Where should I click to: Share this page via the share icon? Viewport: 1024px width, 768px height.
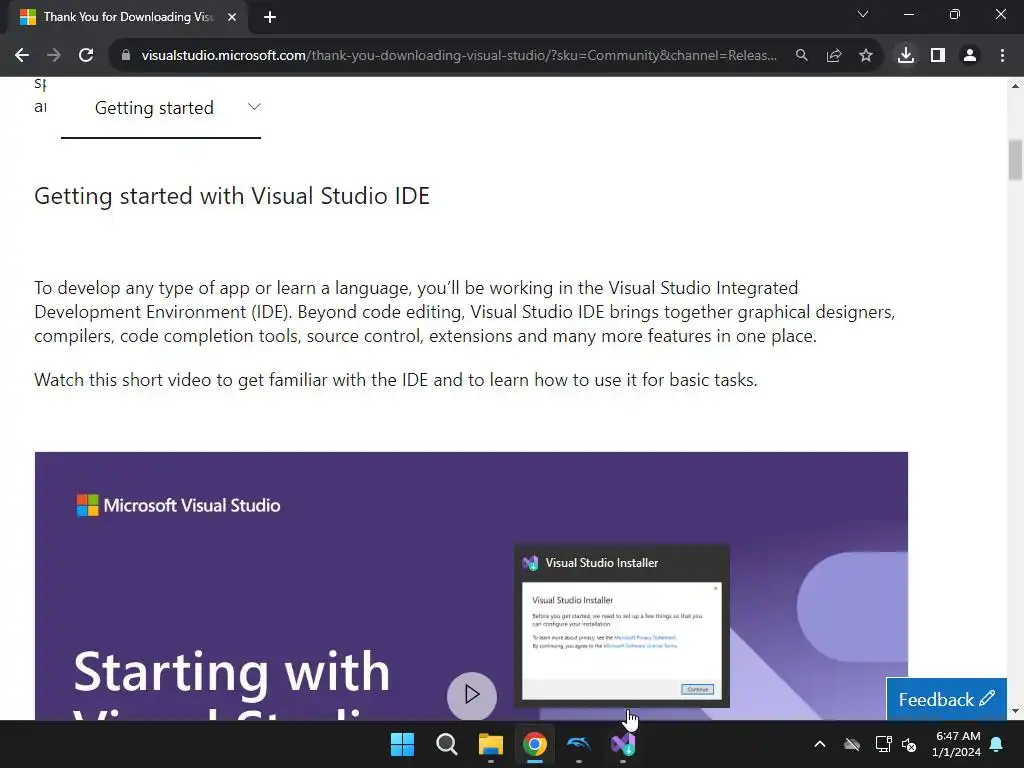point(834,56)
